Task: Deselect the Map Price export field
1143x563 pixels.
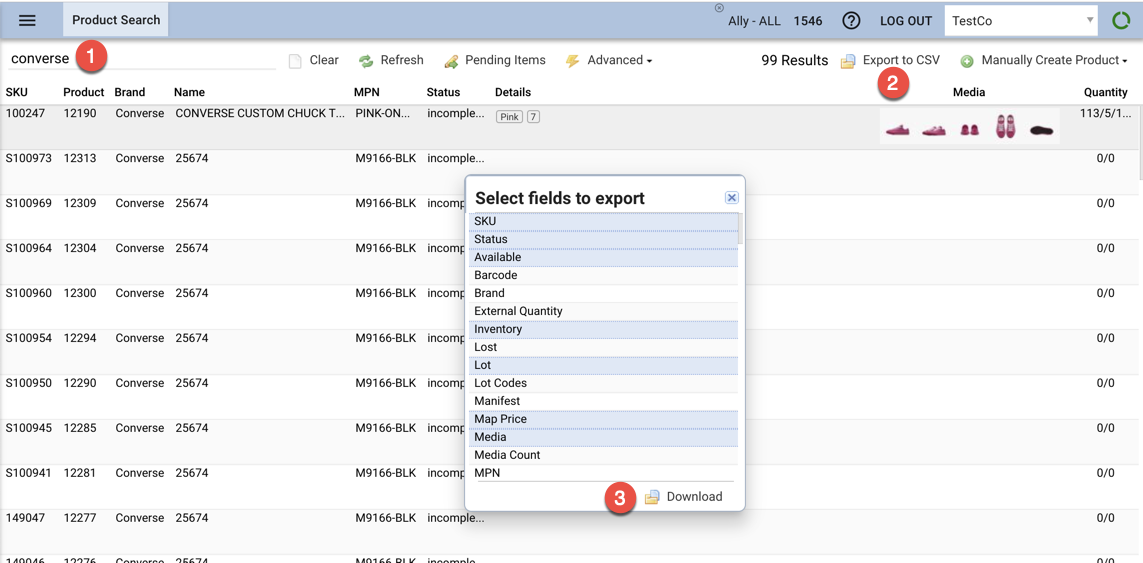Action: (604, 419)
